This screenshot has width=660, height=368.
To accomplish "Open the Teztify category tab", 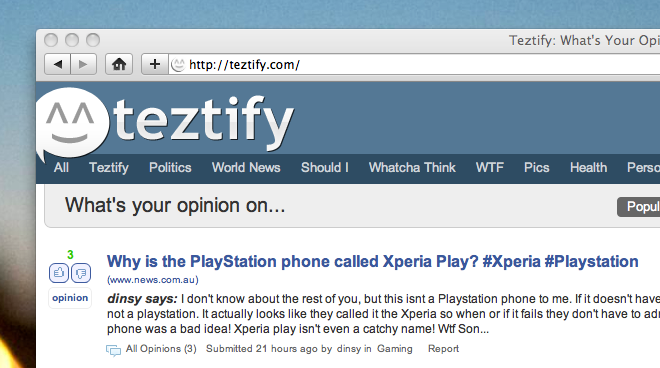I will tap(109, 168).
